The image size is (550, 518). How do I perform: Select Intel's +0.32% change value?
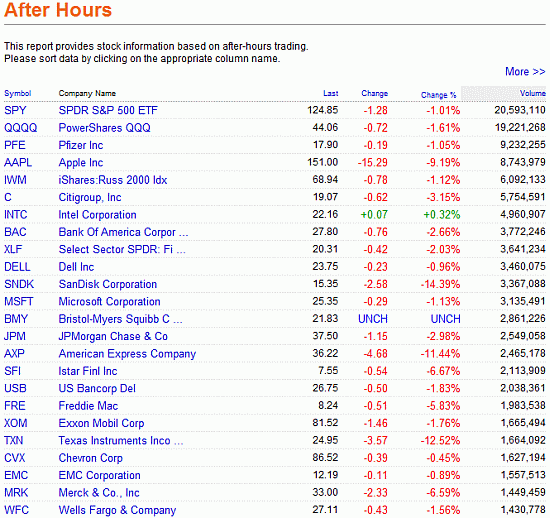442,215
